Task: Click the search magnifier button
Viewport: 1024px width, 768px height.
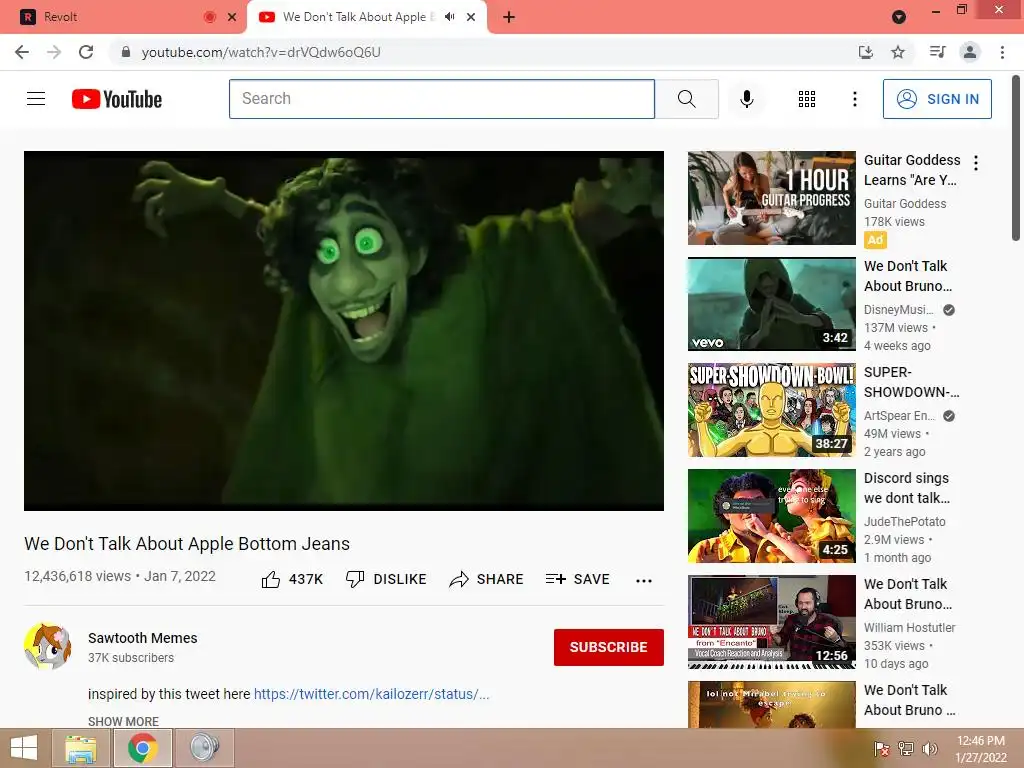Action: click(686, 99)
